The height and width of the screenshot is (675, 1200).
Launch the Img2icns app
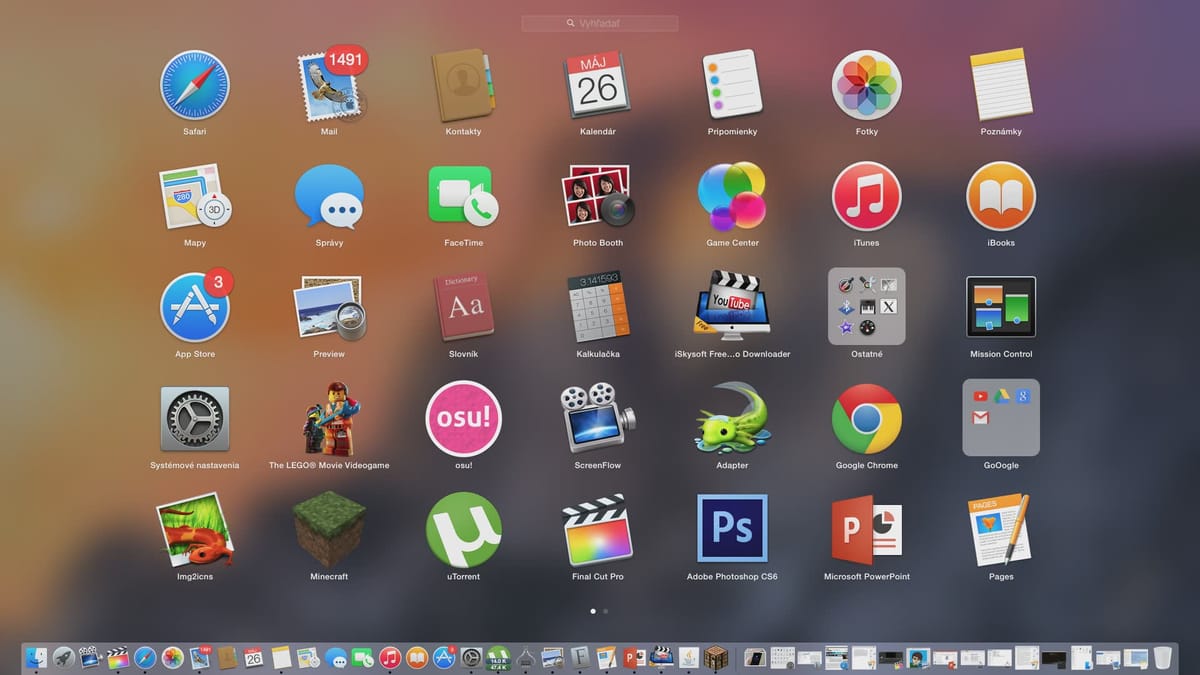click(195, 530)
